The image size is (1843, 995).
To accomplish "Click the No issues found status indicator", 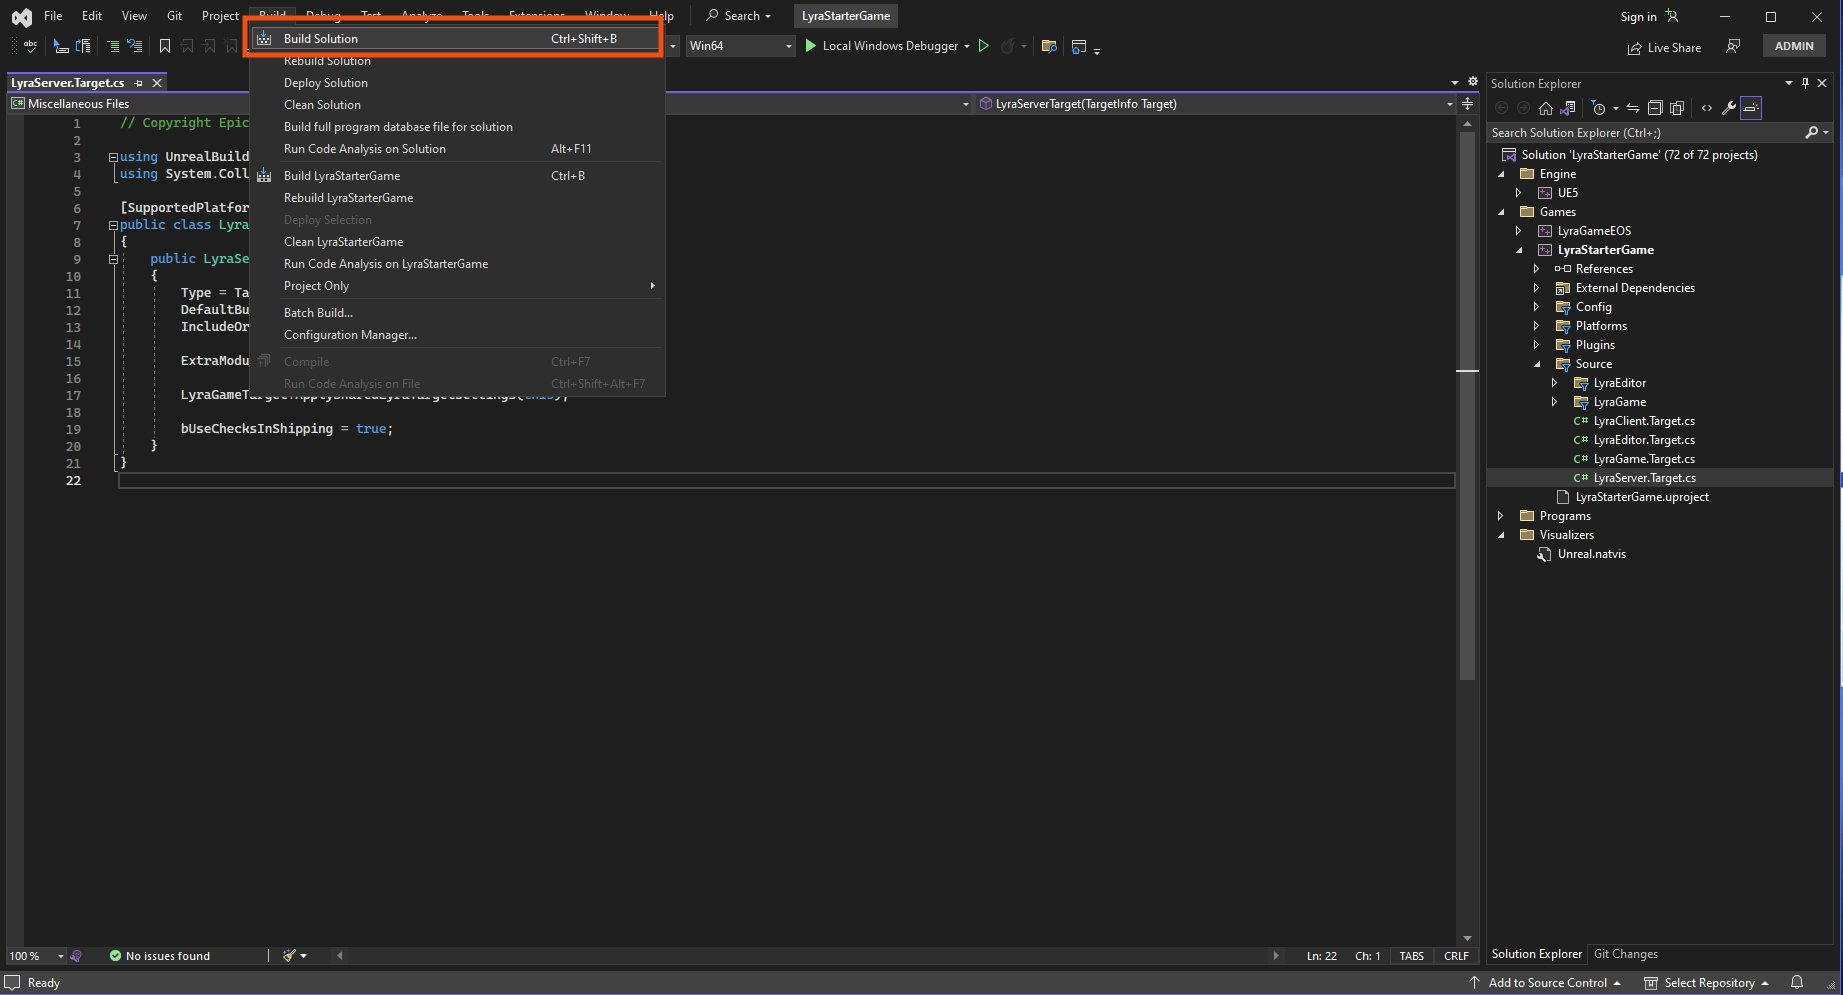I will coord(160,956).
